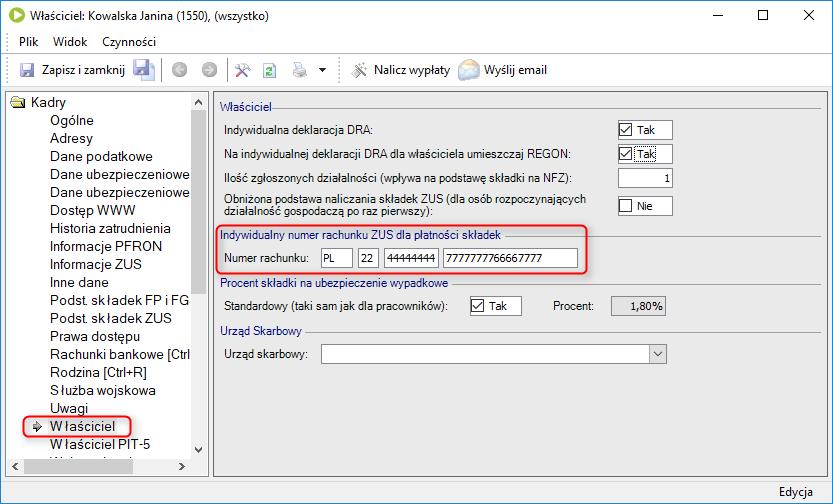Screen dimensions: 833x504
Task: Select Rodzina [Ctrl+R] in the tree
Action: [98, 373]
